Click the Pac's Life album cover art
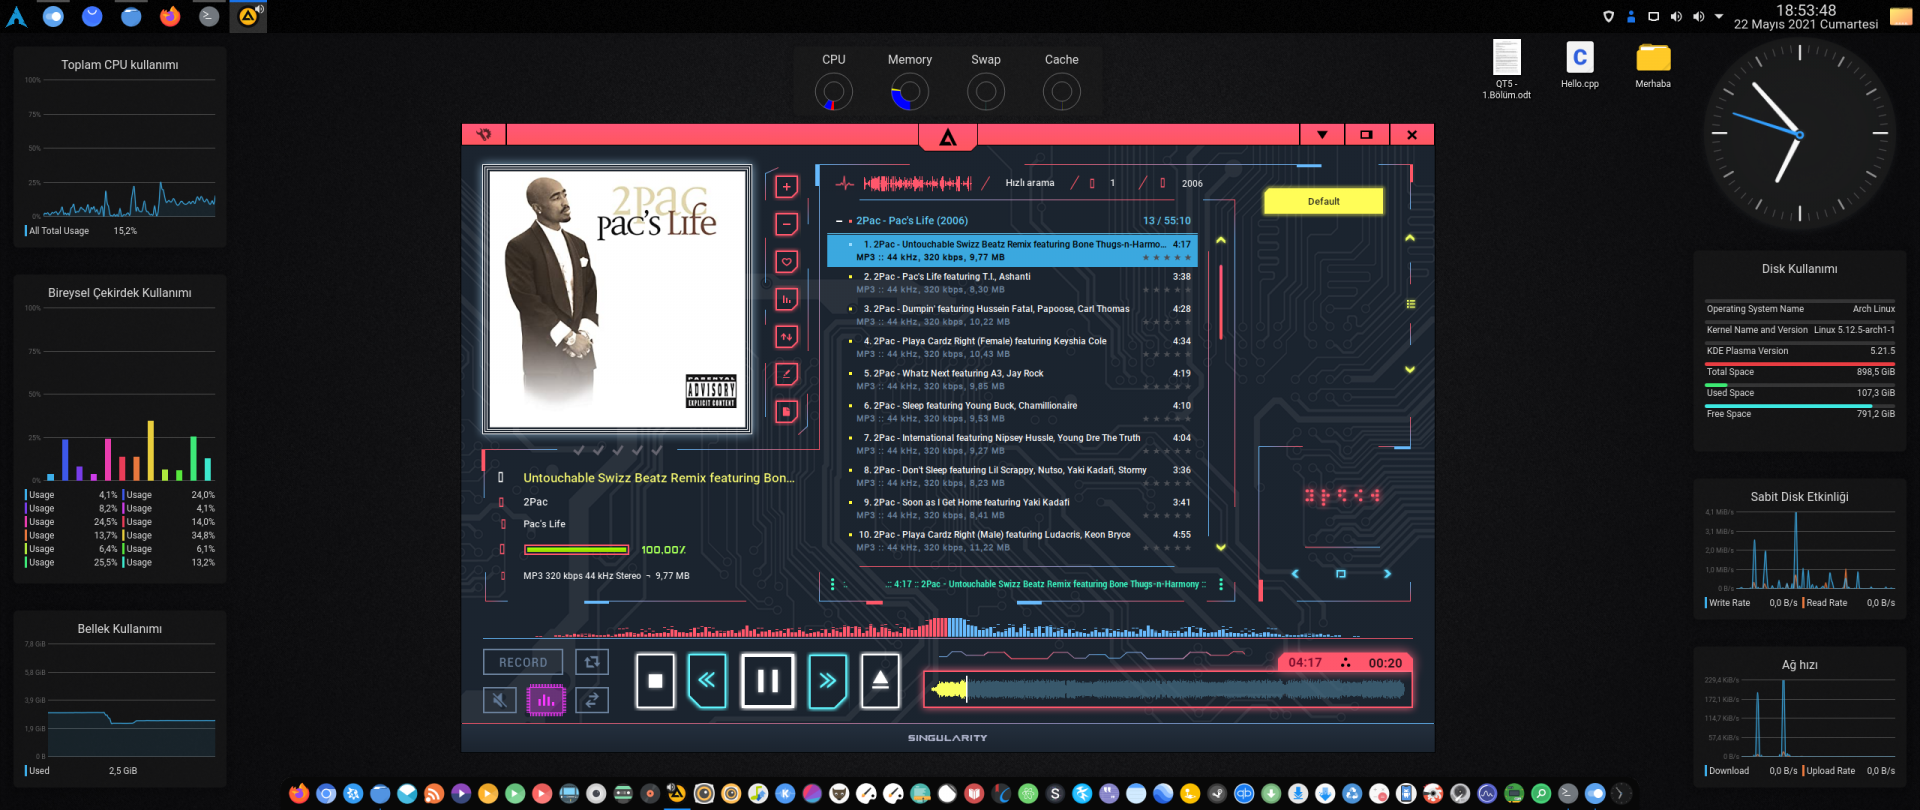Screen dimensions: 1920x810 coord(617,299)
